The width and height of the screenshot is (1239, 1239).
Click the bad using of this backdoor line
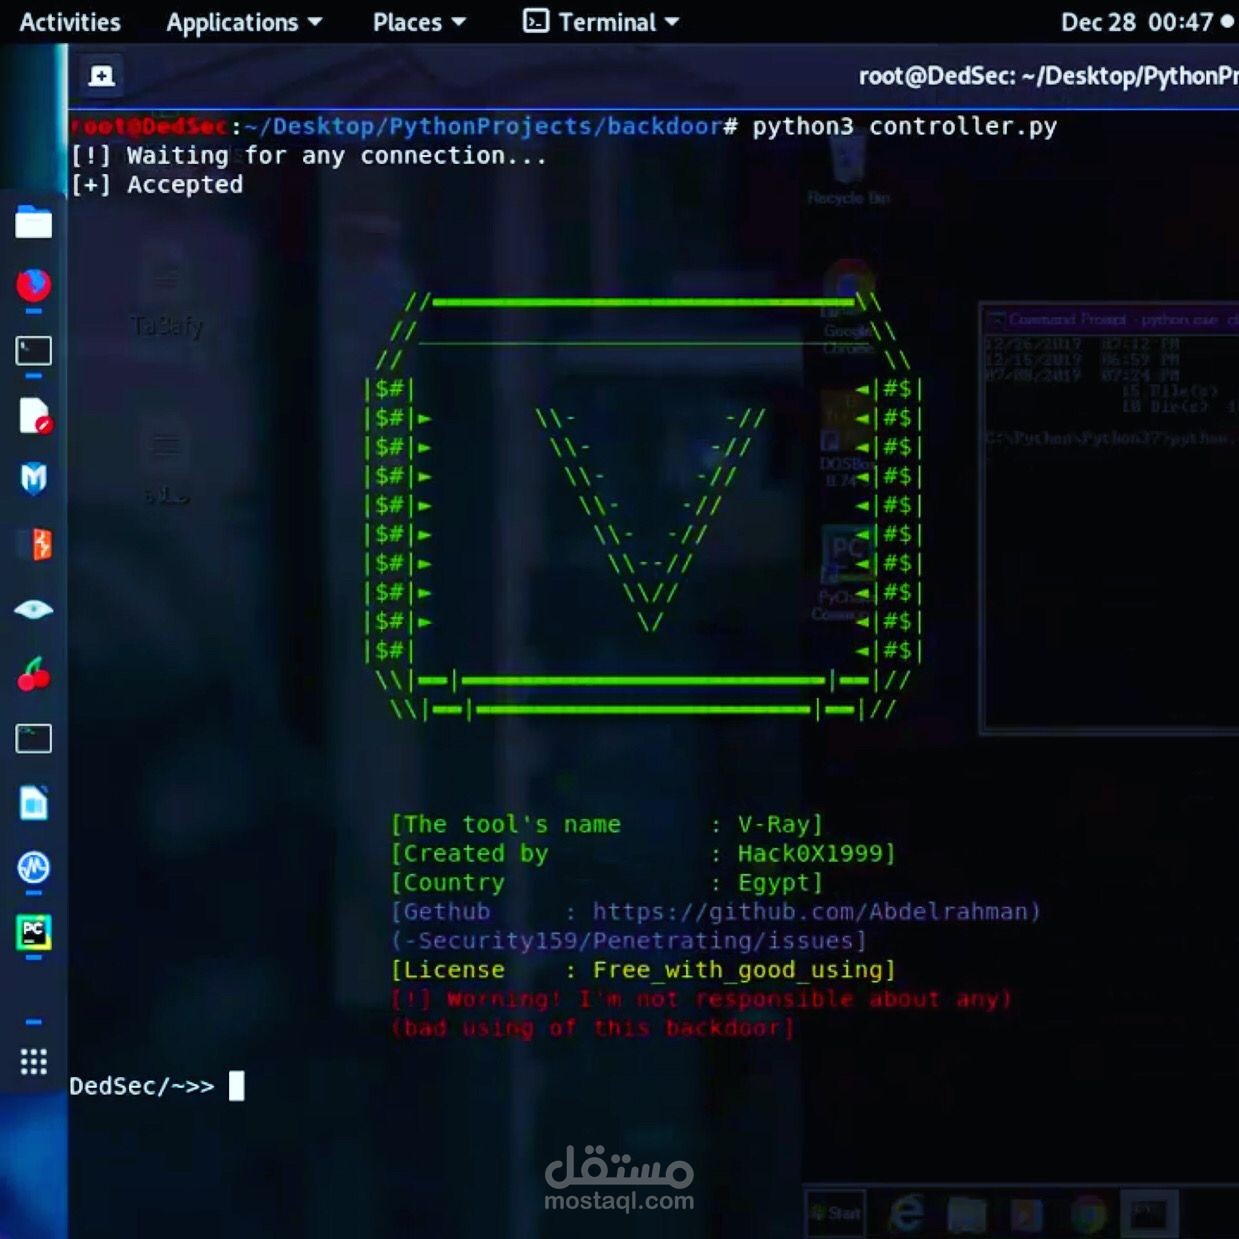[593, 1027]
